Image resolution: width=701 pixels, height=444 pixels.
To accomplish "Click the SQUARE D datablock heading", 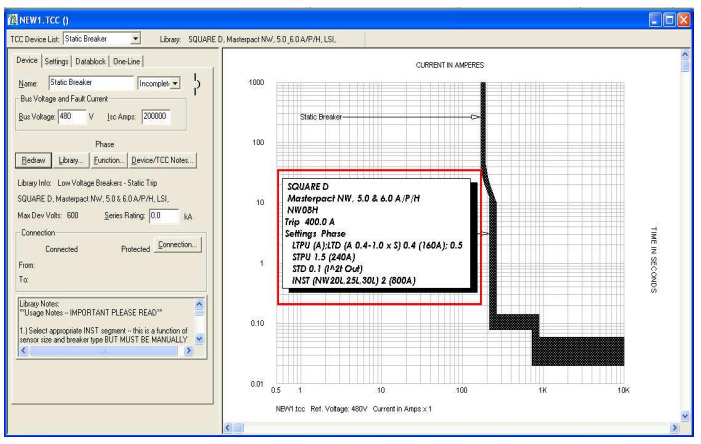I will [x=308, y=186].
